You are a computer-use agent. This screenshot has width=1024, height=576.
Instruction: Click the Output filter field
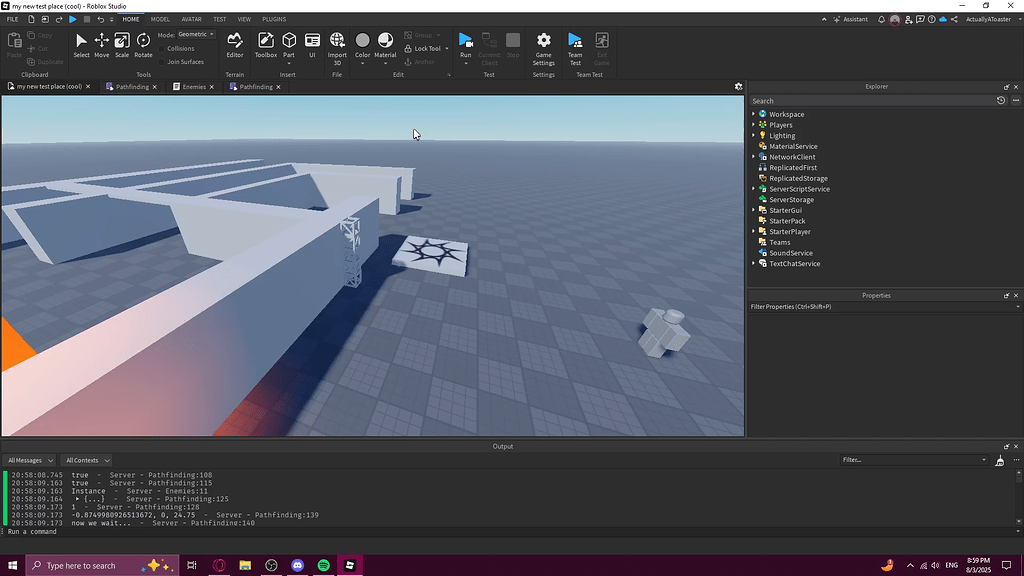coord(913,460)
